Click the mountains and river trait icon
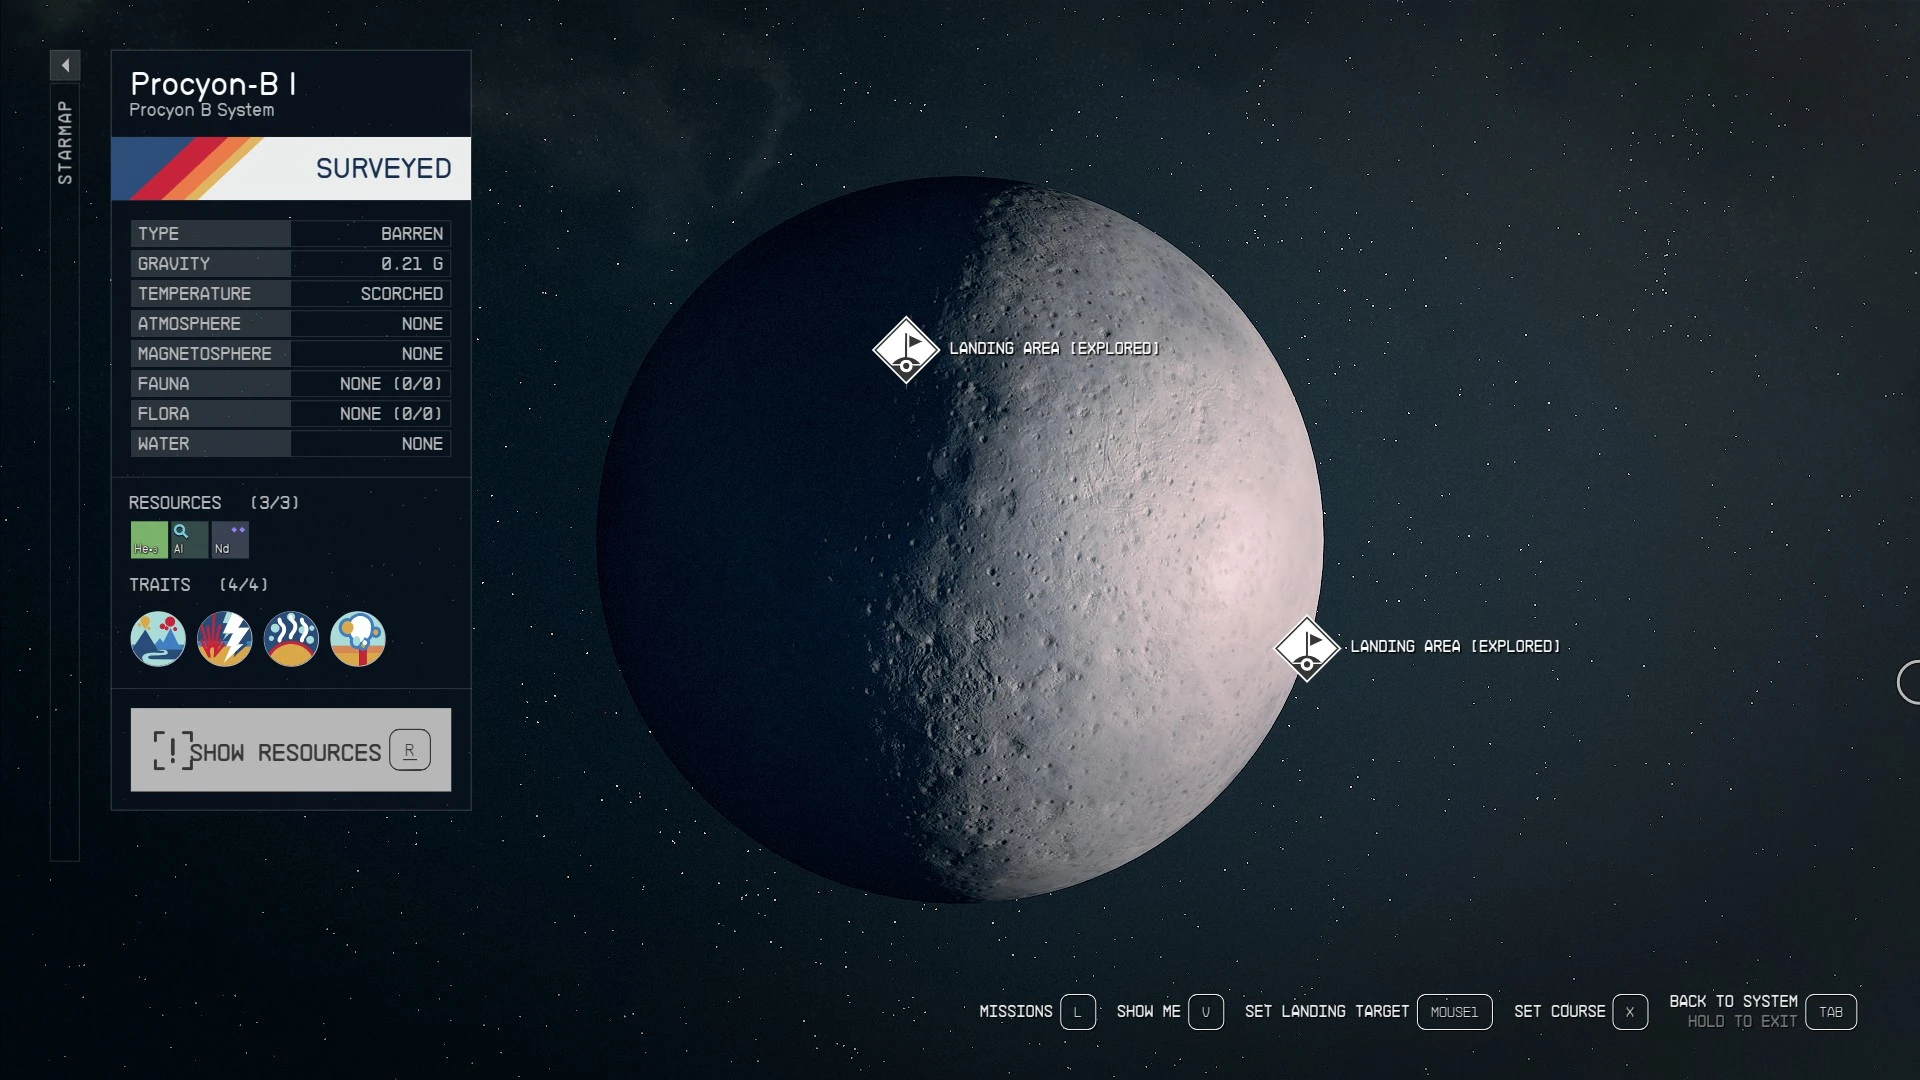Screen dimensions: 1920x1080 click(x=158, y=639)
